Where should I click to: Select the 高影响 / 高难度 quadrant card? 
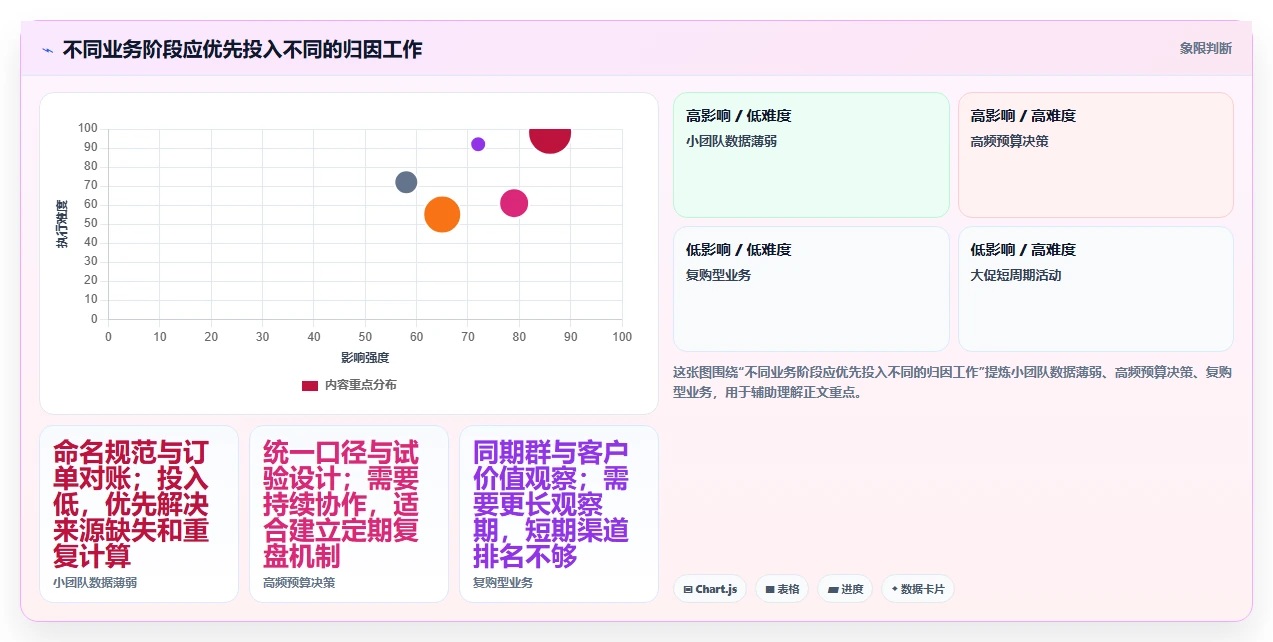pyautogui.click(x=1096, y=155)
